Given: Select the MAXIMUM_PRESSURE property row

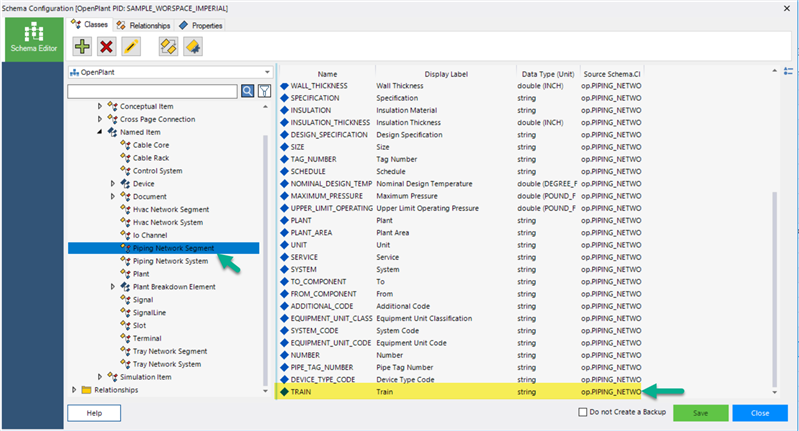Looking at the screenshot, I should pos(461,196).
